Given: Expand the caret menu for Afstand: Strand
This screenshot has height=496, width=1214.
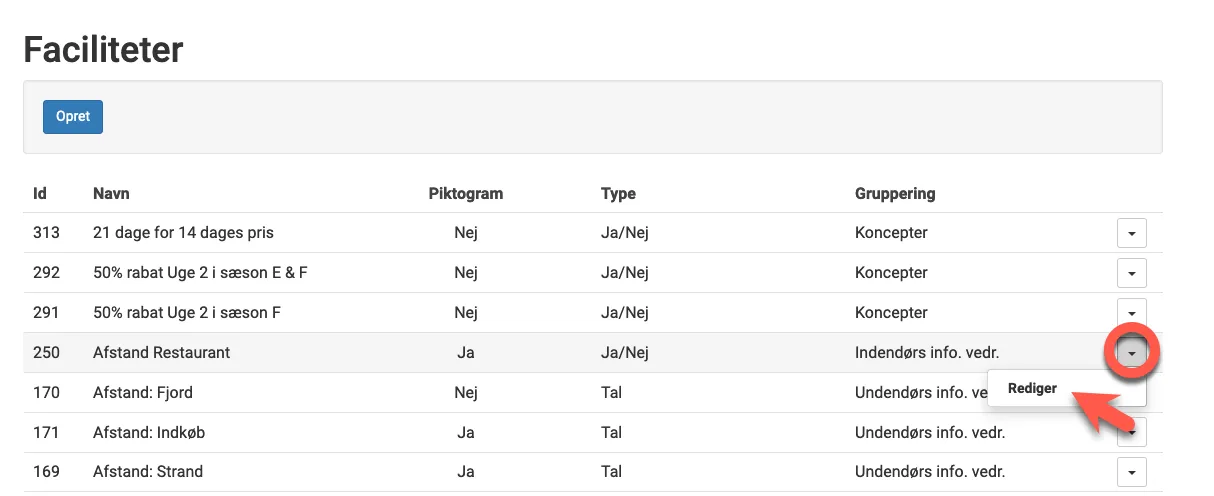Looking at the screenshot, I should 1131,472.
